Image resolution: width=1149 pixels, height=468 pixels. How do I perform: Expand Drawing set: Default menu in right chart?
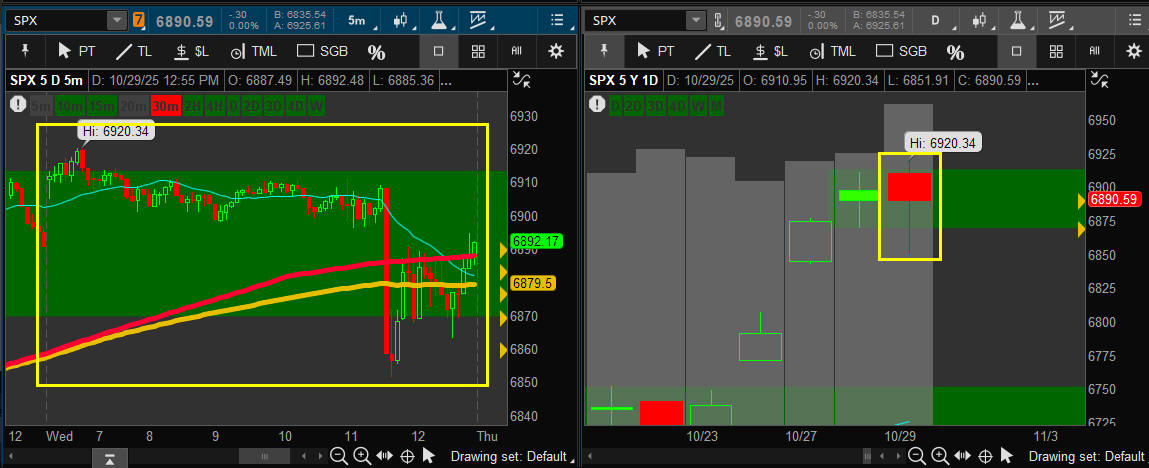point(1087,456)
